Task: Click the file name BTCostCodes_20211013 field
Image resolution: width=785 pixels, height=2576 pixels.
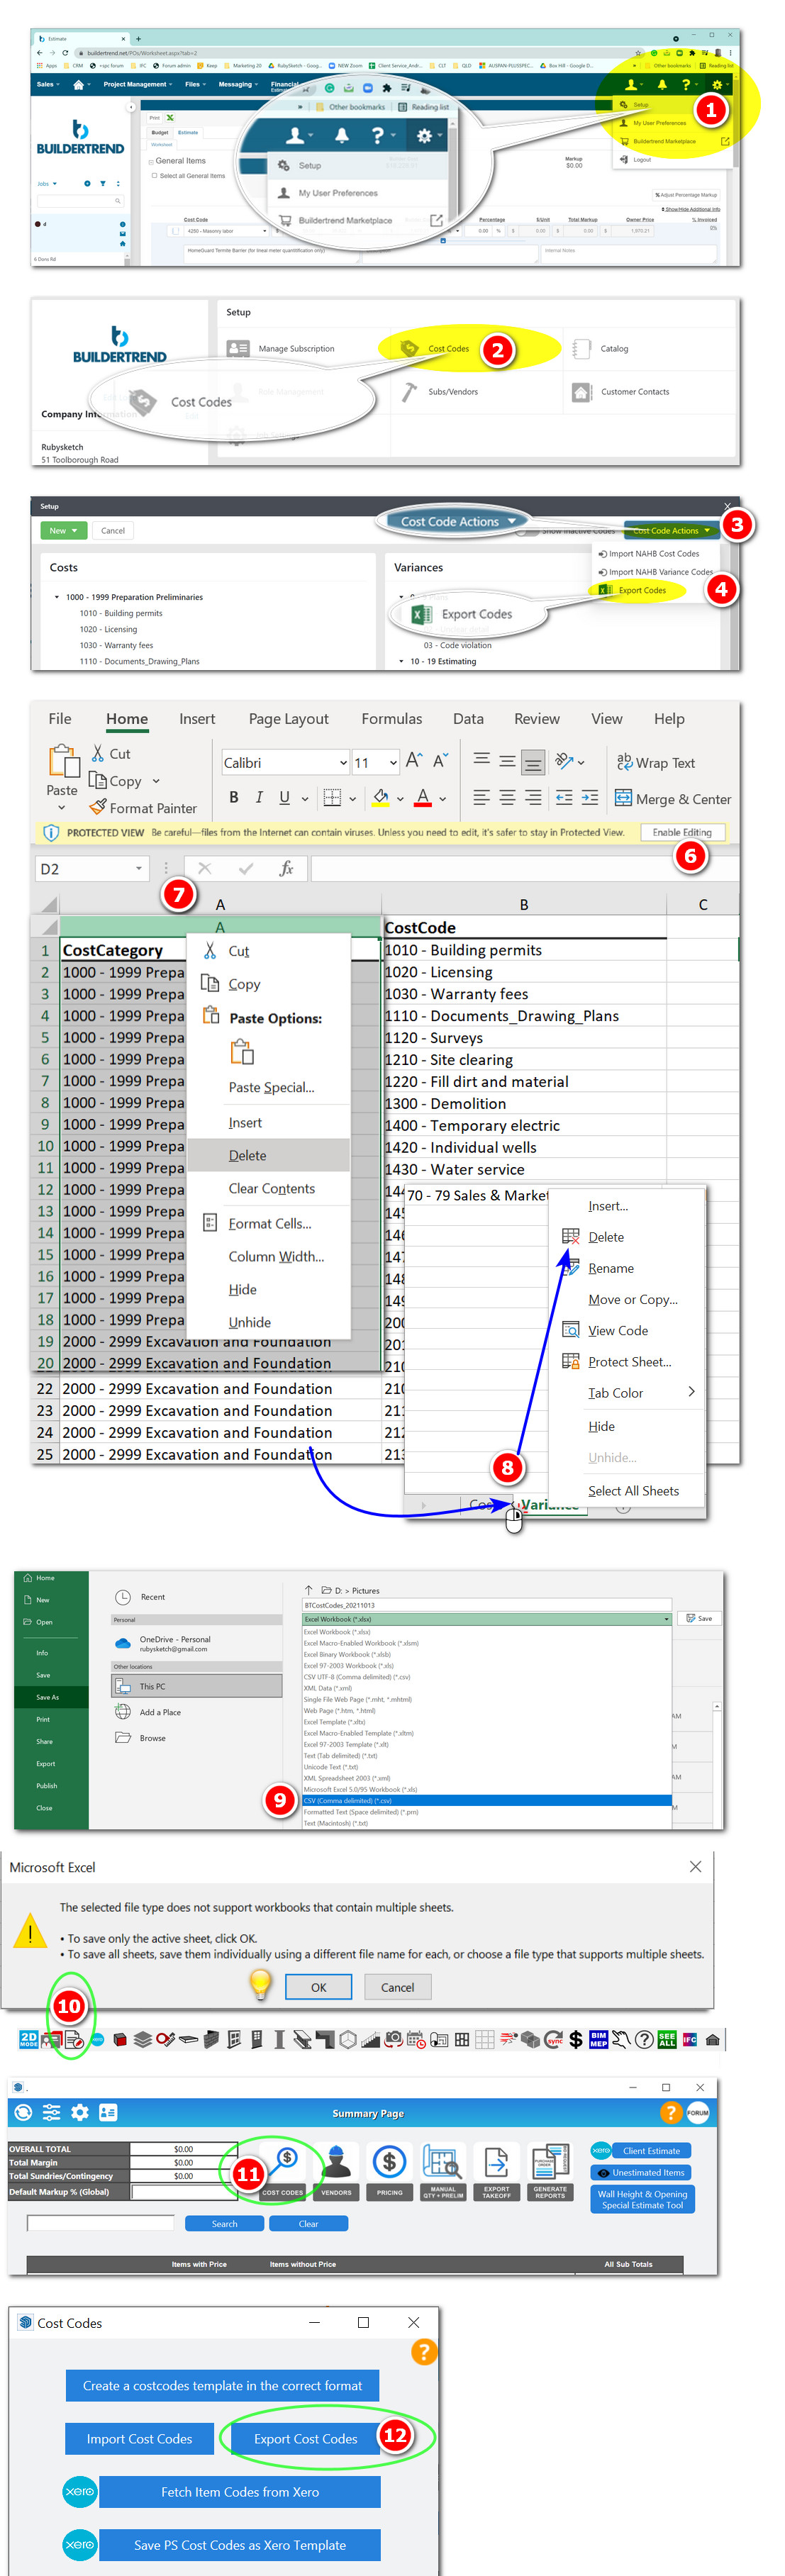Action: pyautogui.click(x=486, y=1604)
